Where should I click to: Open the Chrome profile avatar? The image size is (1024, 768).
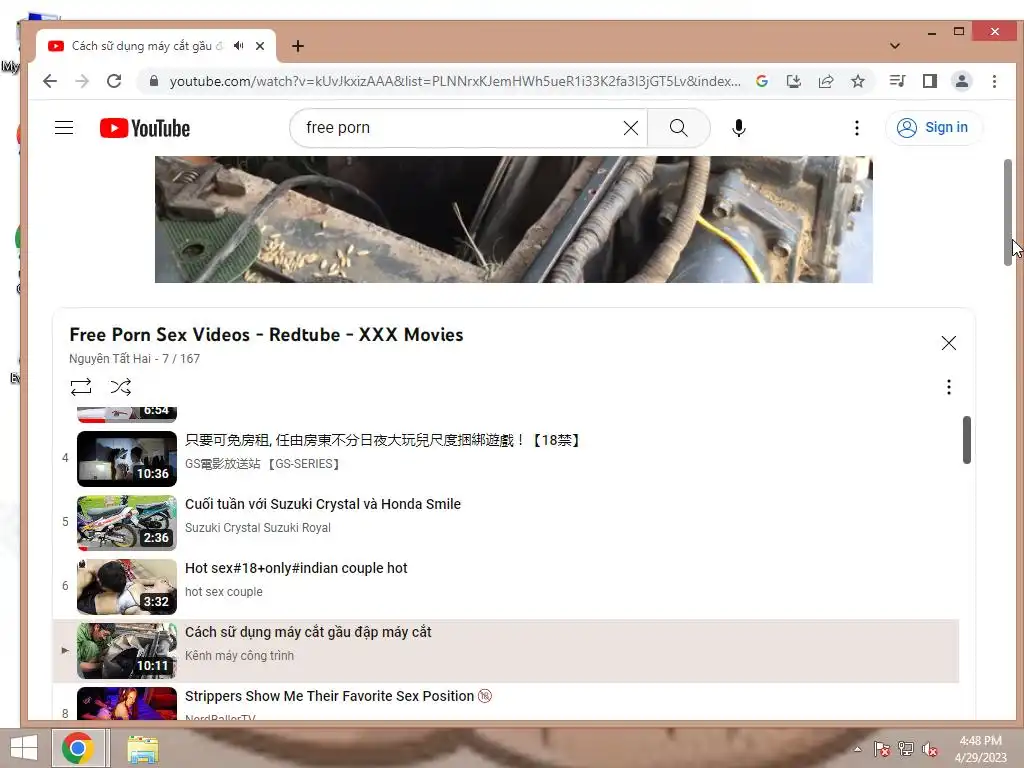(962, 81)
